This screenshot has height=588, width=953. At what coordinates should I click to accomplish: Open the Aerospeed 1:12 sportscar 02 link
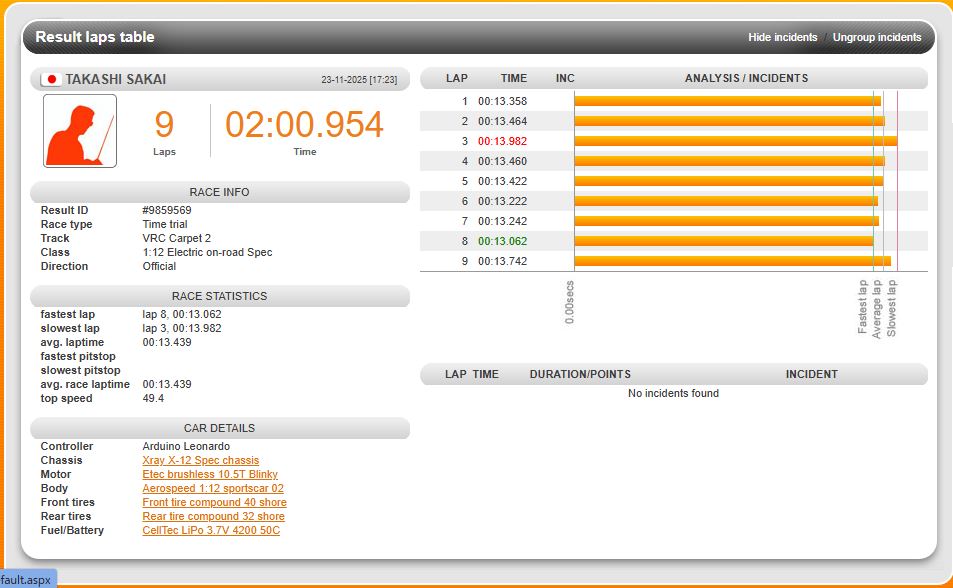coord(213,489)
